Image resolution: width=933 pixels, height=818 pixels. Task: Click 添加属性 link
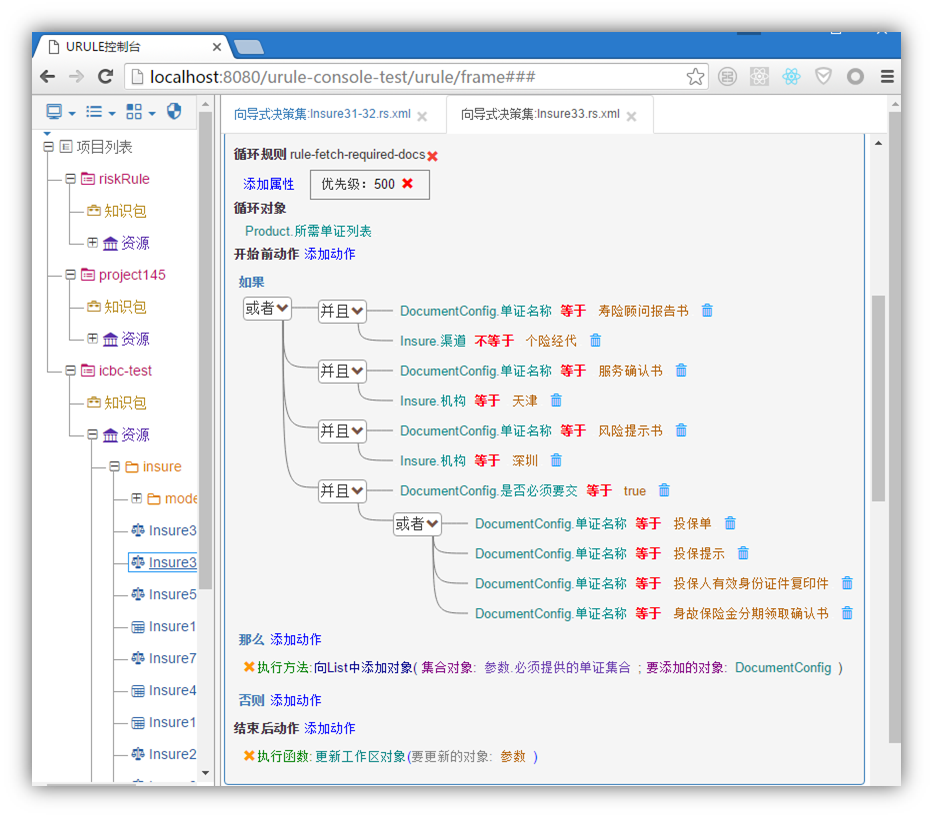(x=268, y=184)
